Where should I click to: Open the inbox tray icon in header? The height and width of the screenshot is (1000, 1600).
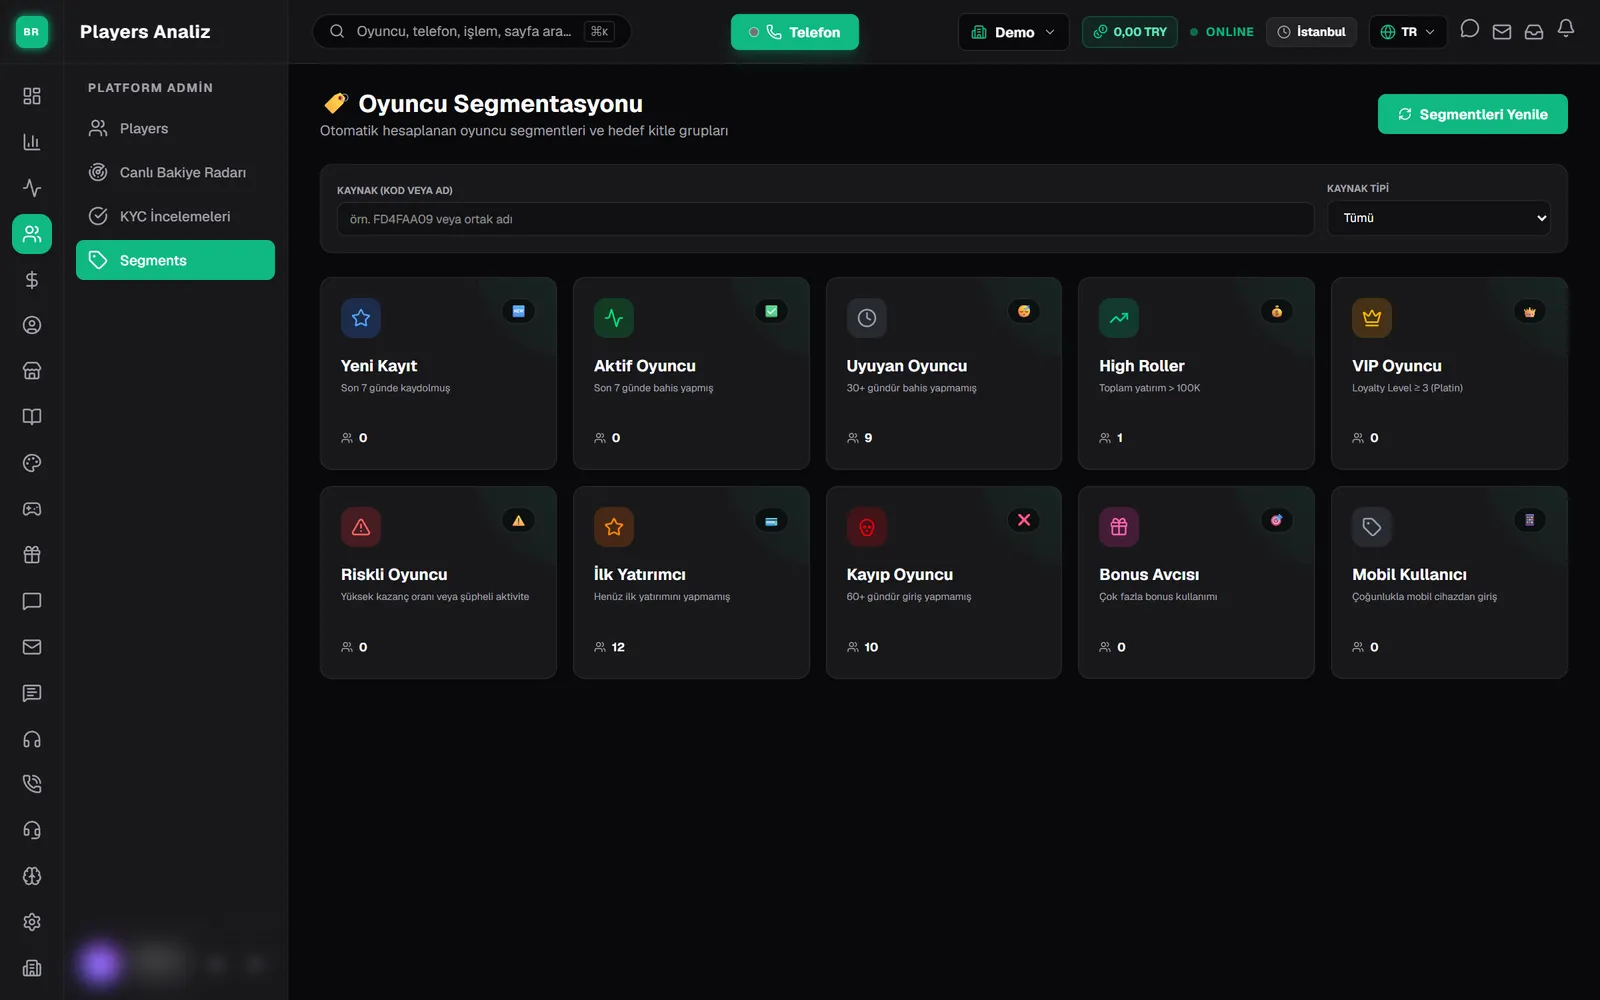(x=1533, y=32)
